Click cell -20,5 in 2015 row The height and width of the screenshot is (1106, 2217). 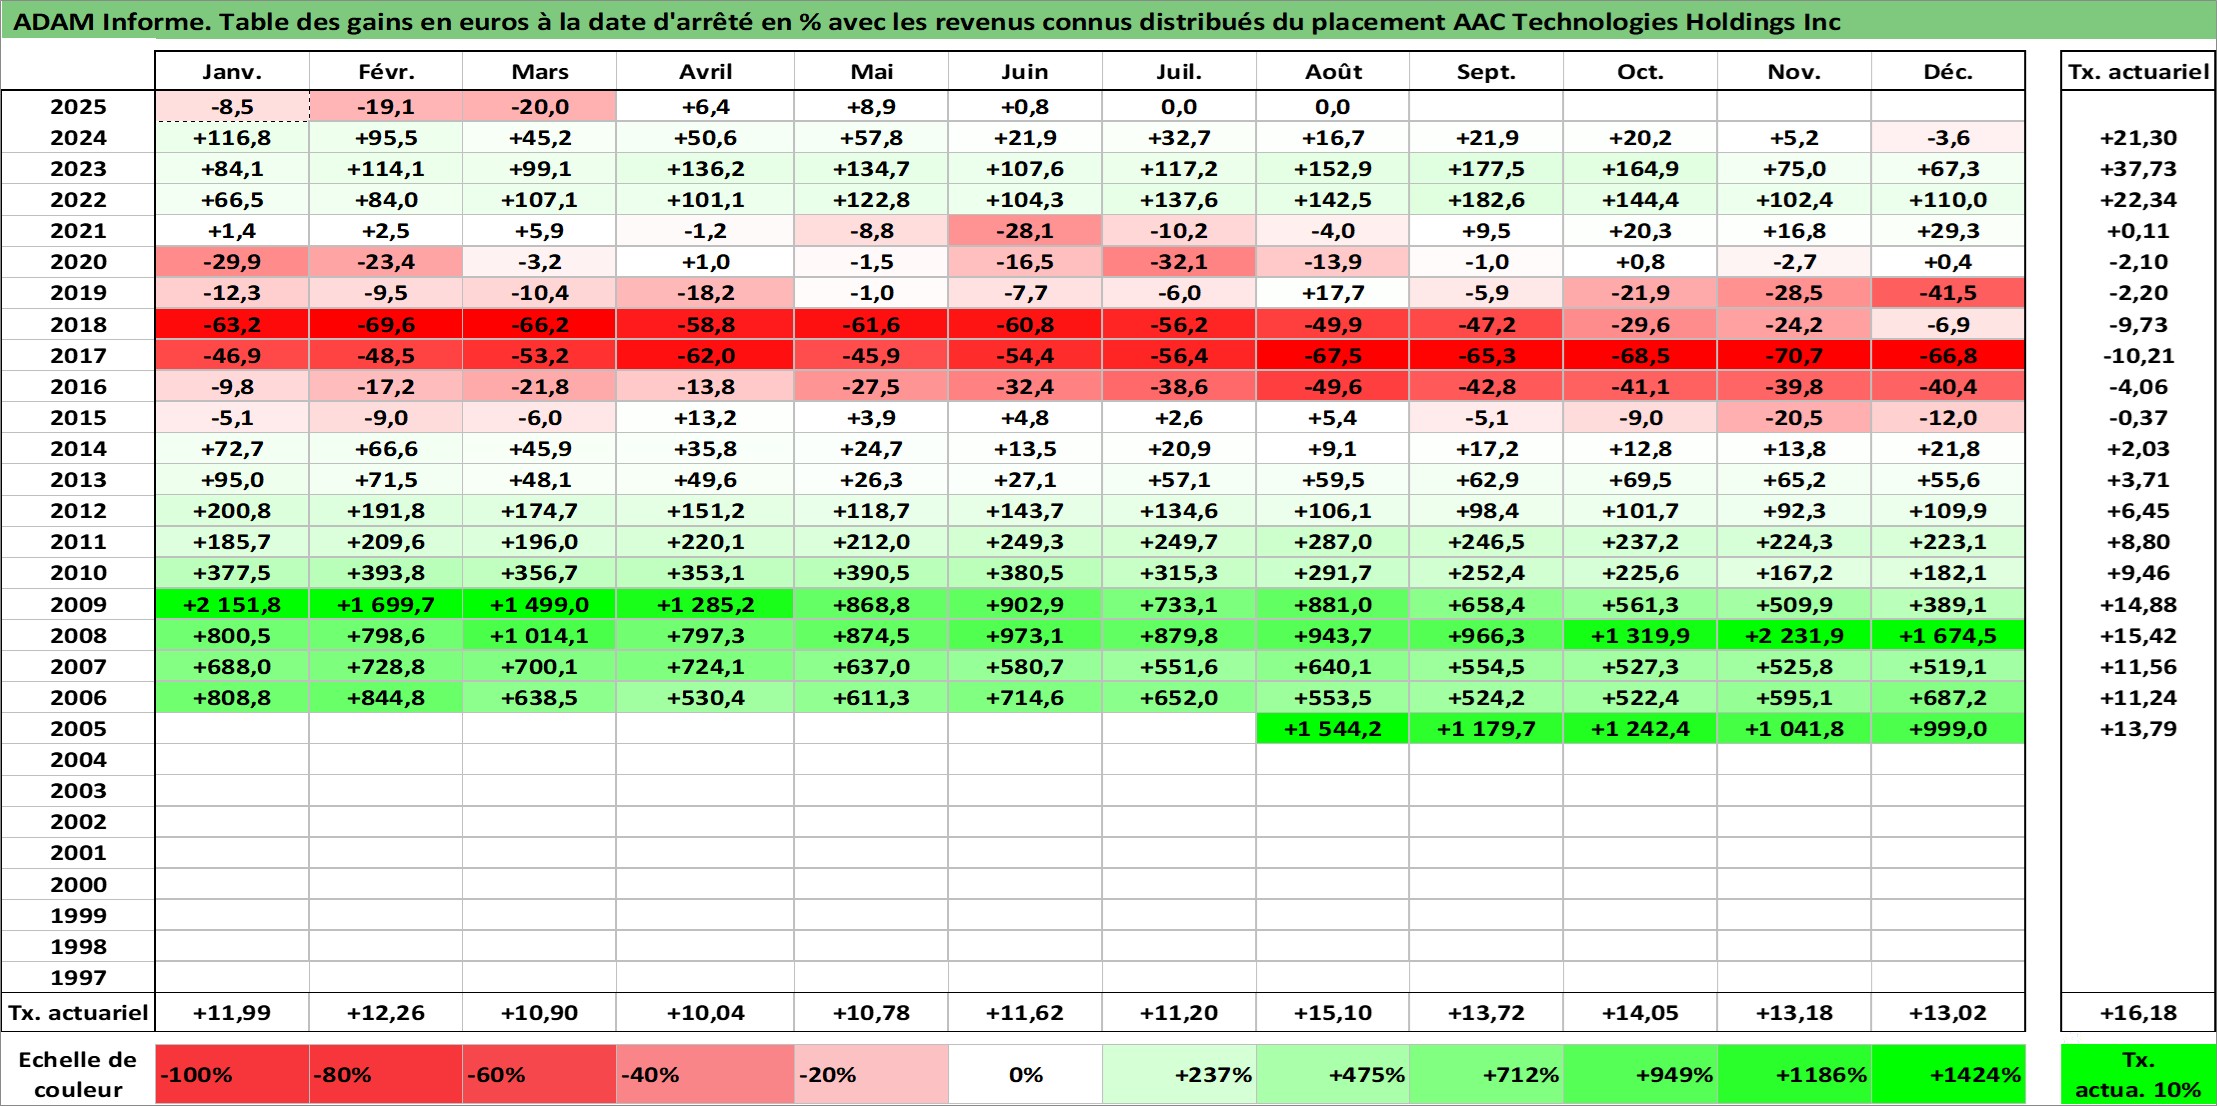1794,418
